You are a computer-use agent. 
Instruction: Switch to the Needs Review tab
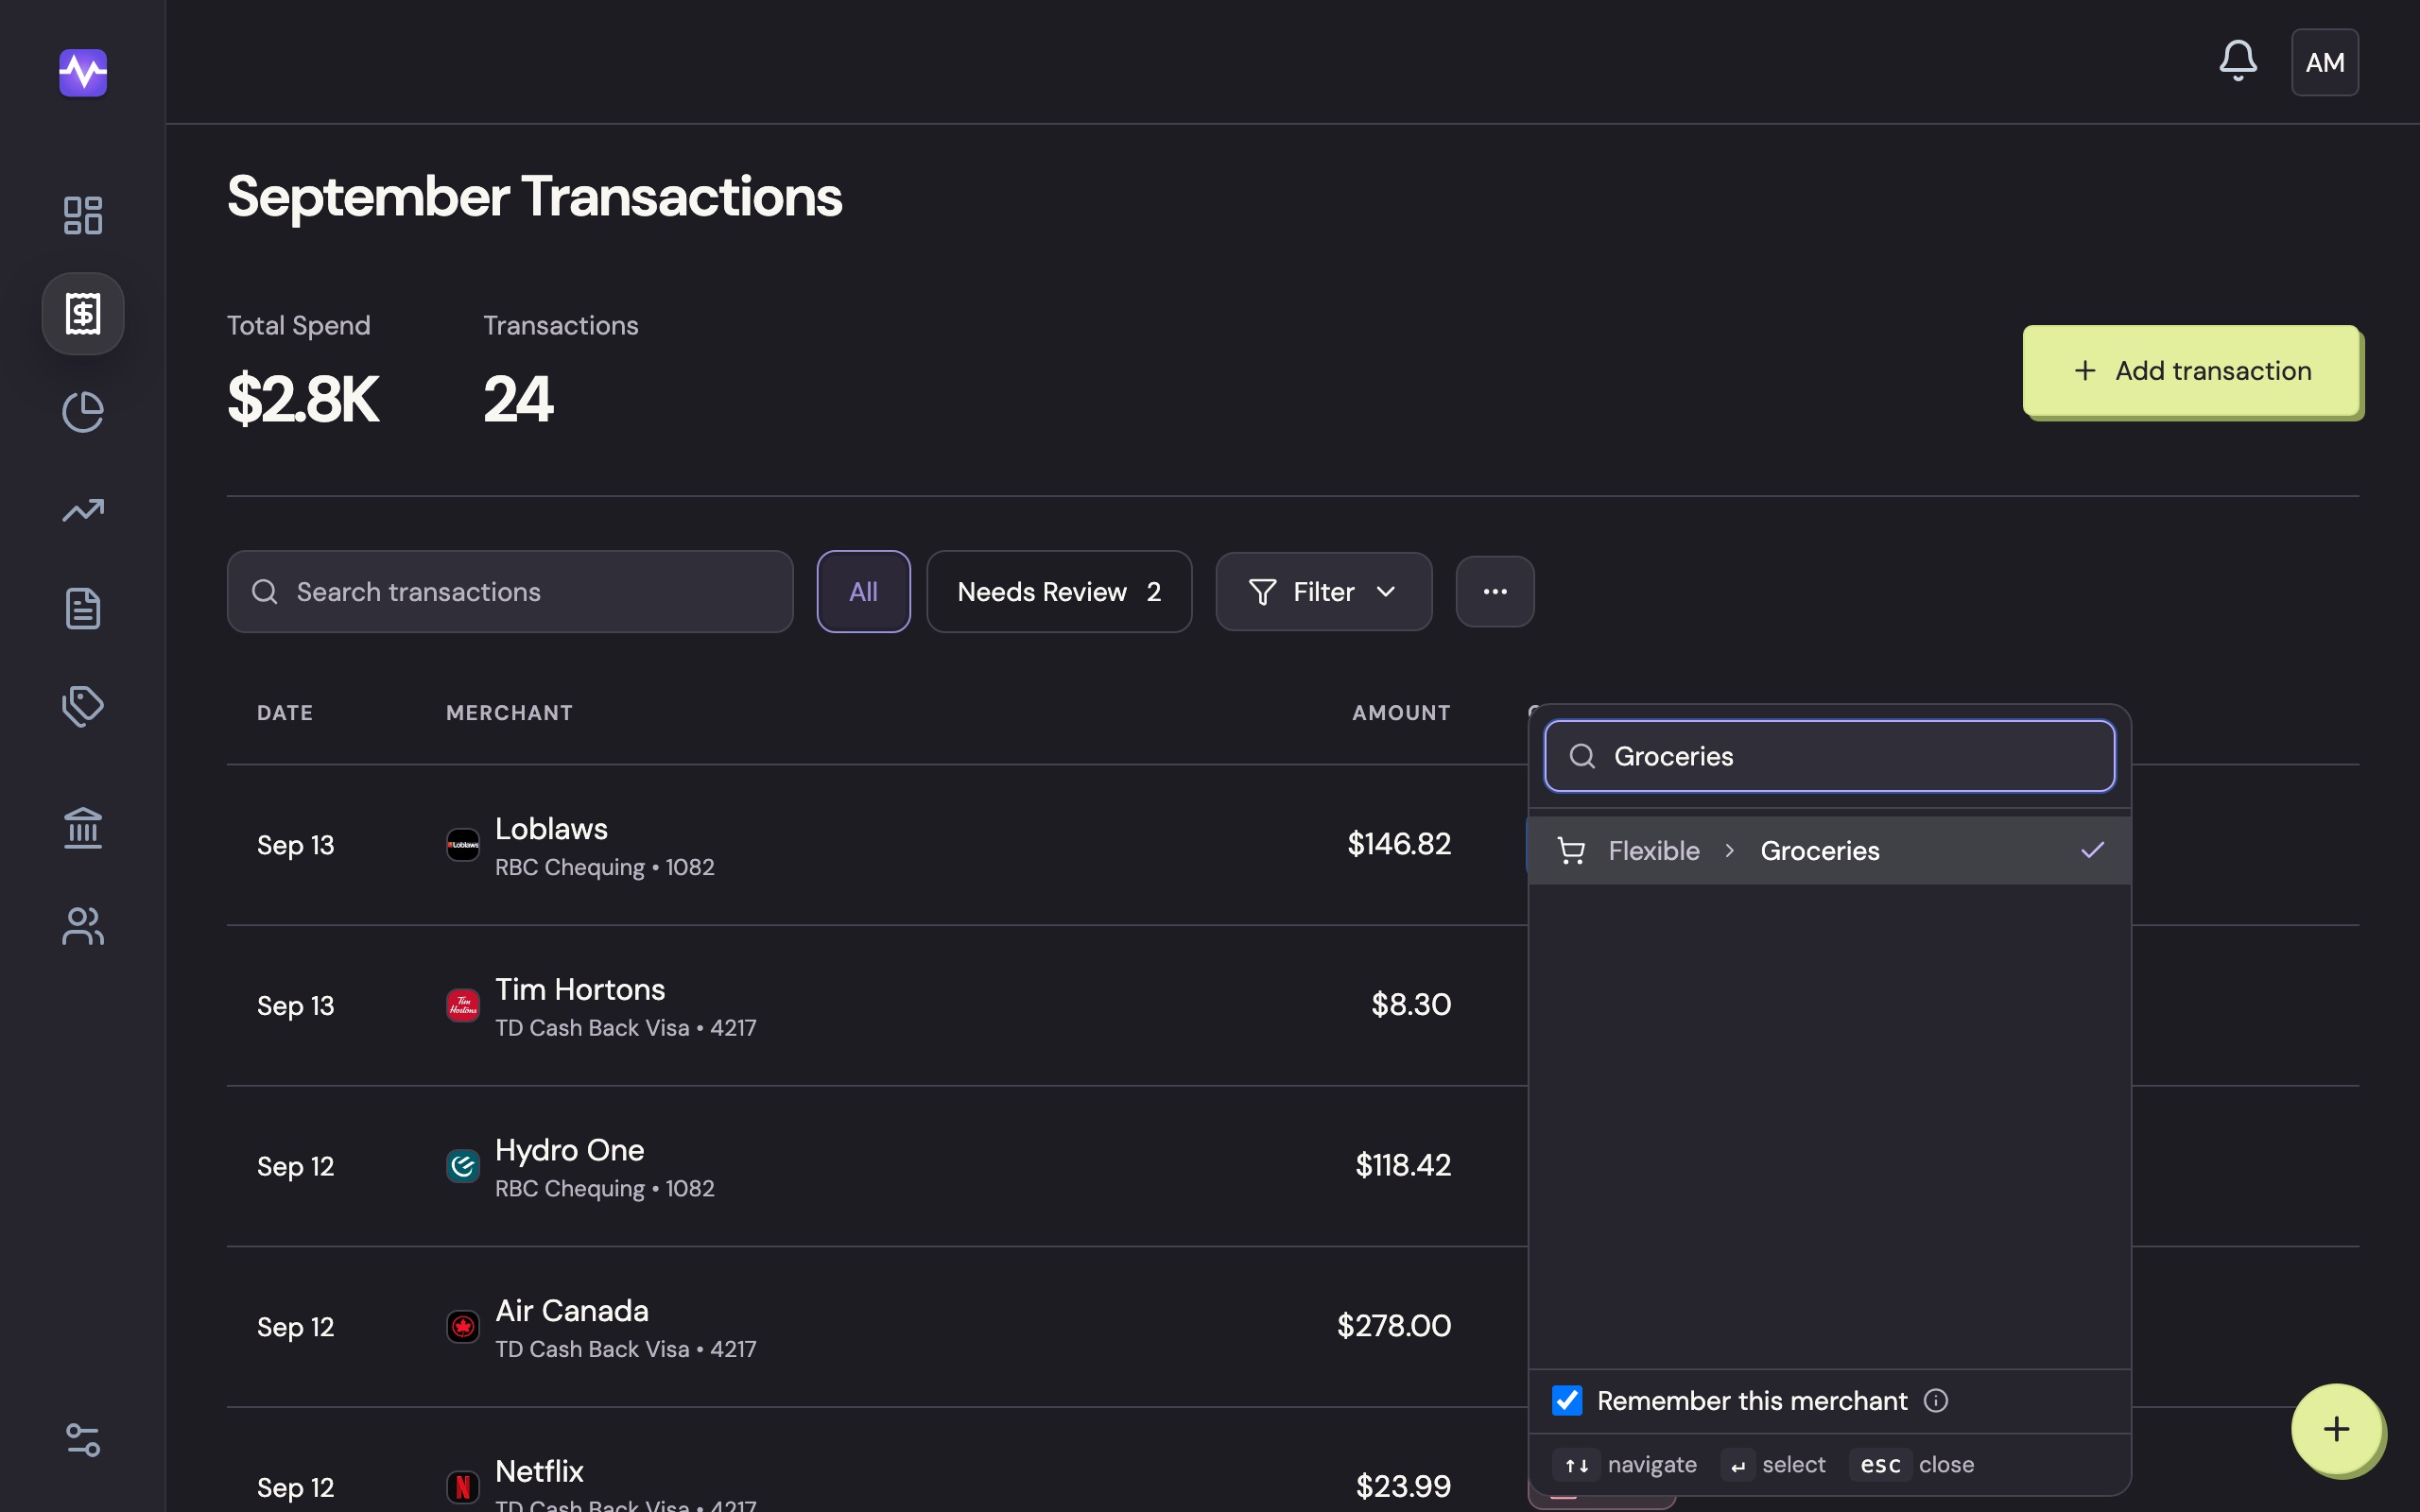pos(1059,592)
